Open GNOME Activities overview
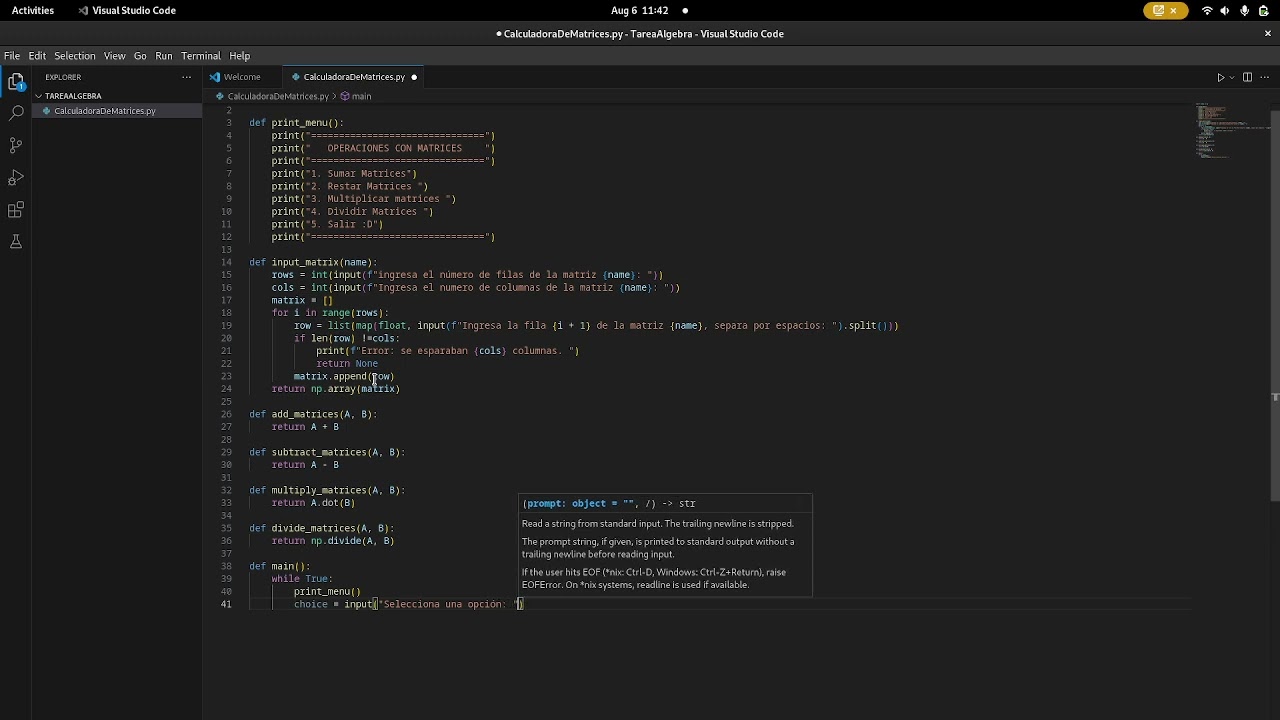 (33, 10)
